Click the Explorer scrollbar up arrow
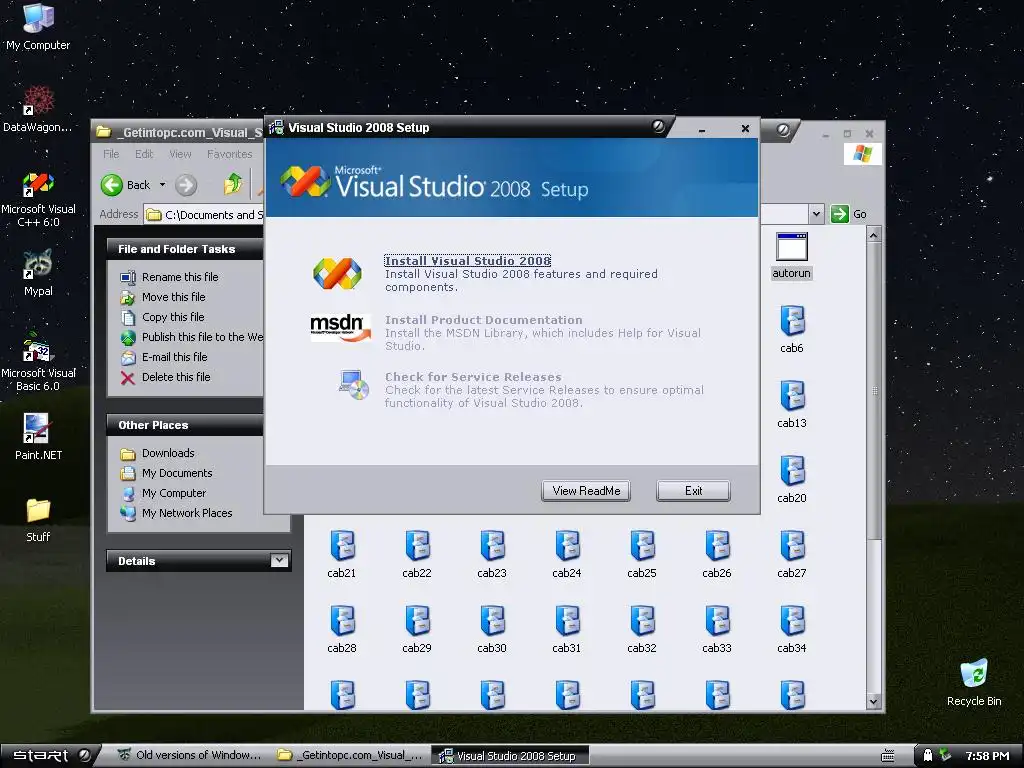The height and width of the screenshot is (768, 1024). (874, 234)
